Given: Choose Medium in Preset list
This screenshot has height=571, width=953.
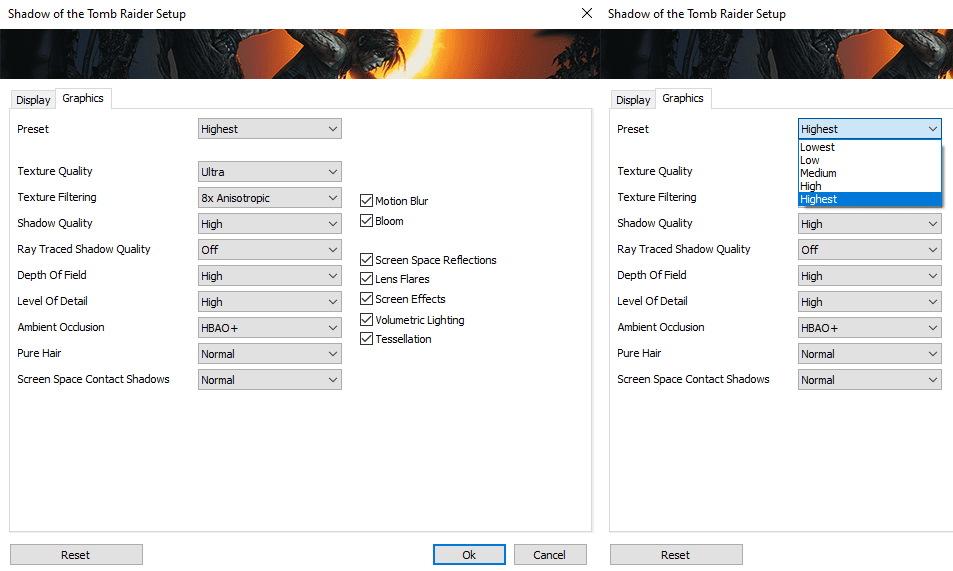Looking at the screenshot, I should pyautogui.click(x=869, y=173).
